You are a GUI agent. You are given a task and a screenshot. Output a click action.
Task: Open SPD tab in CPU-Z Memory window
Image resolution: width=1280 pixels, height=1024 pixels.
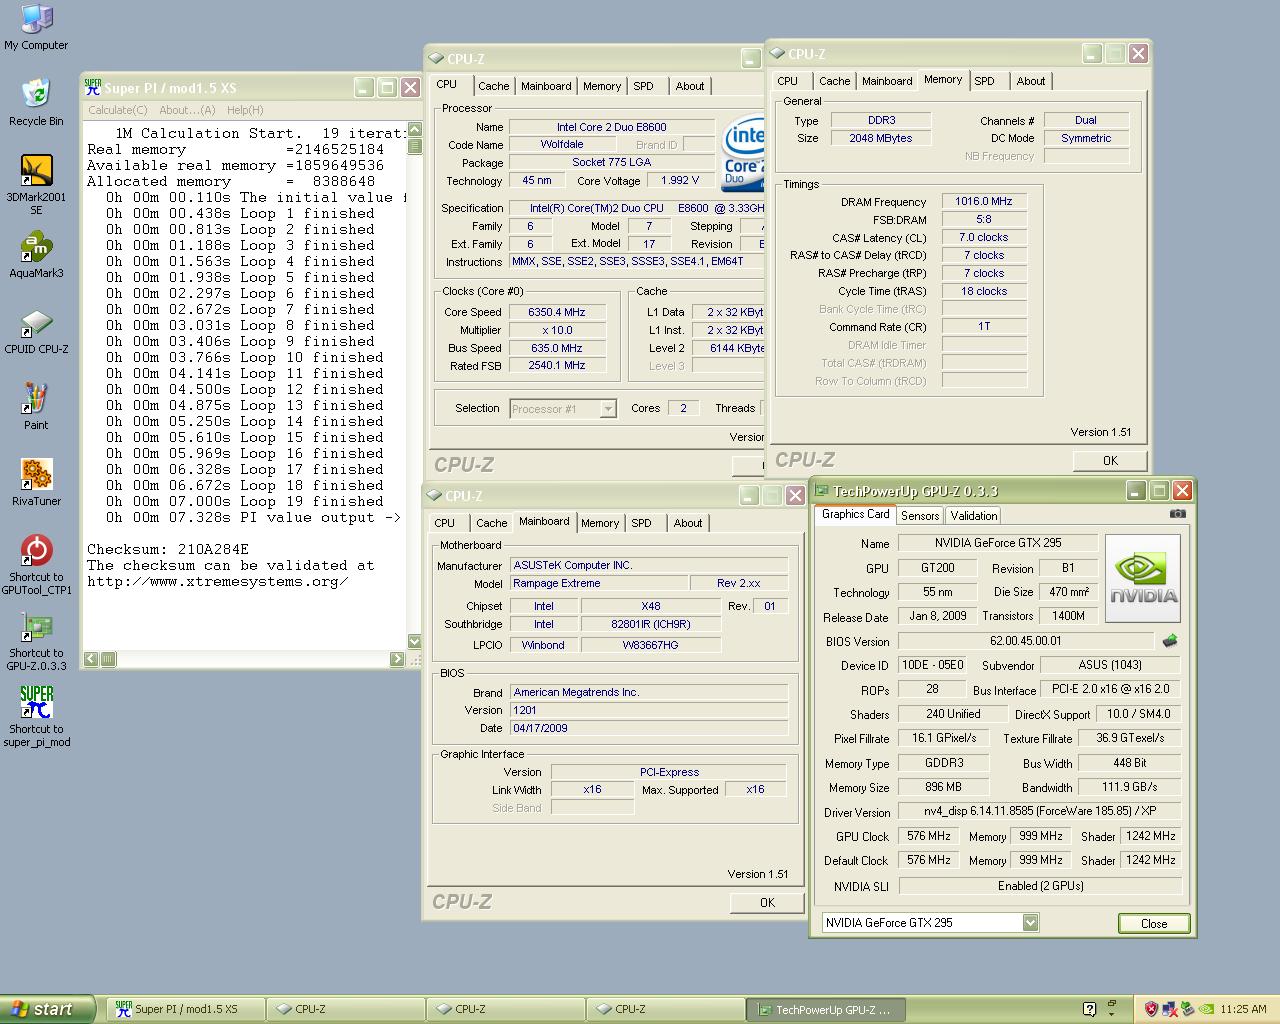[x=985, y=81]
